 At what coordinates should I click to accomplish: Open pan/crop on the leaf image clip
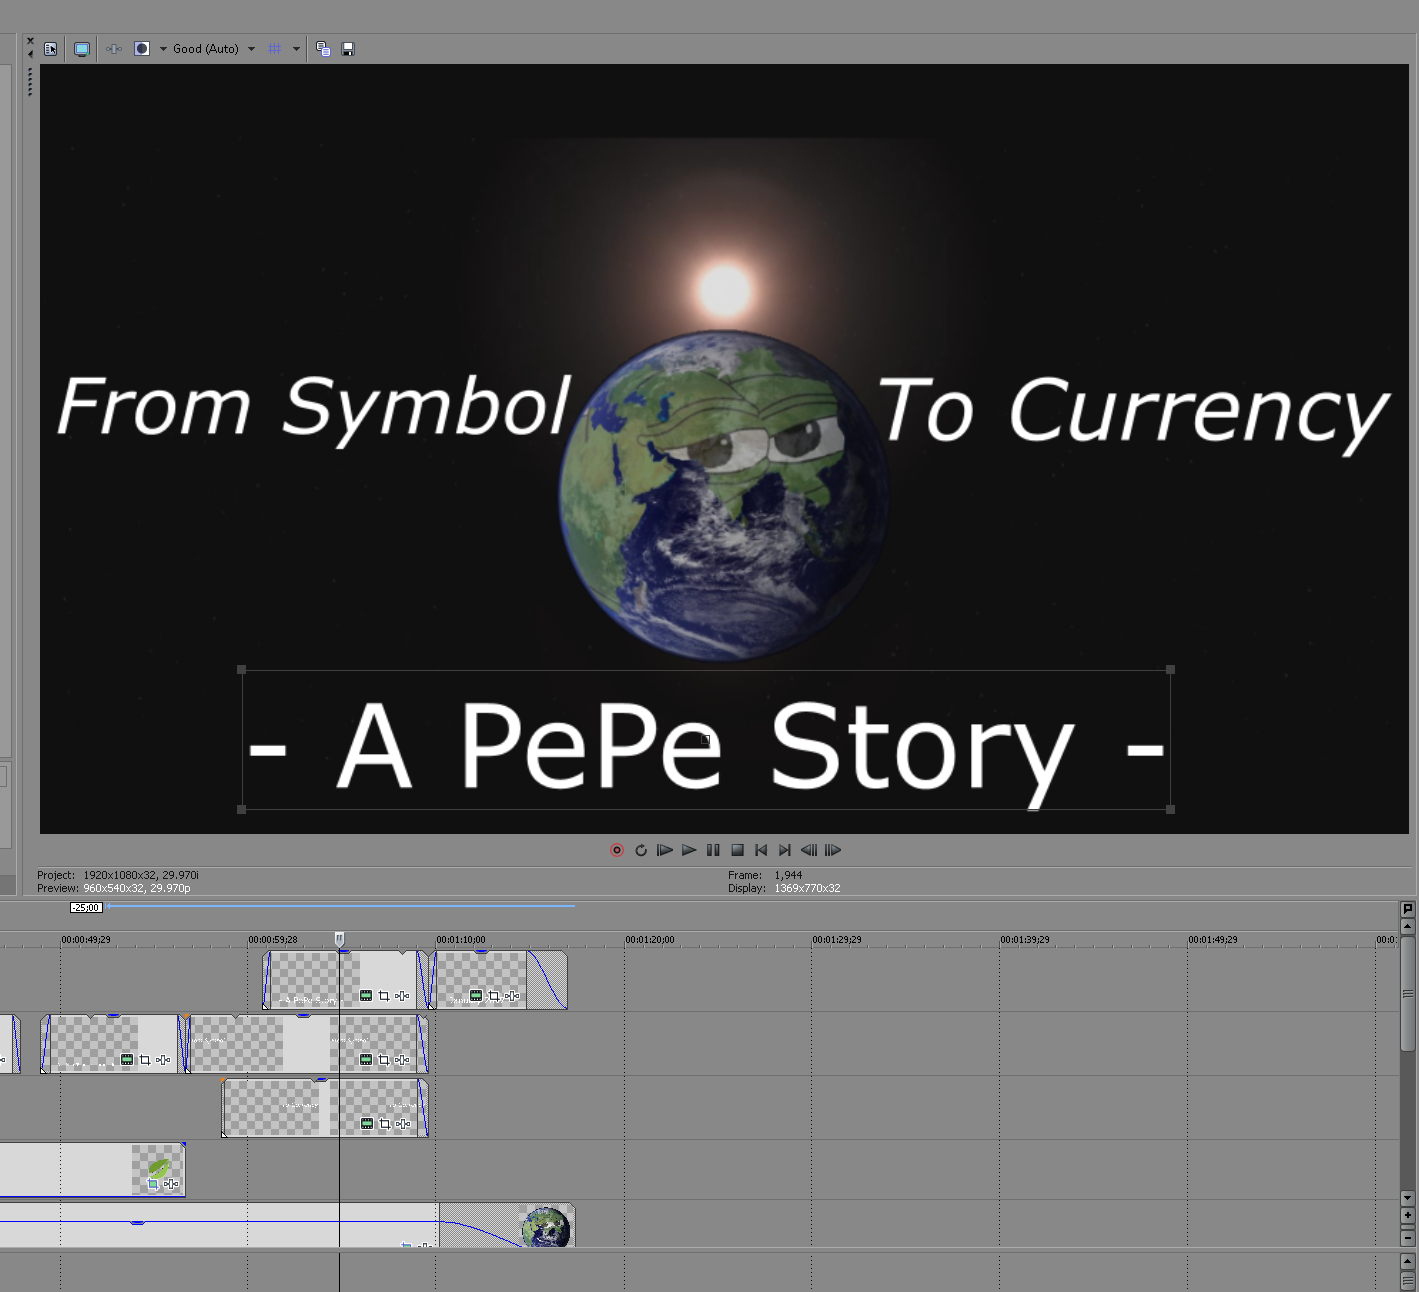(153, 1184)
